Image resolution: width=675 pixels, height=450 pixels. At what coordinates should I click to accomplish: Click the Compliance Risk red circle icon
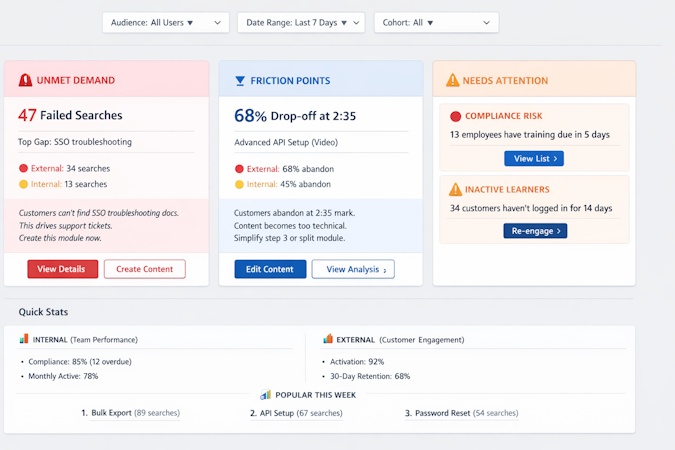455,116
